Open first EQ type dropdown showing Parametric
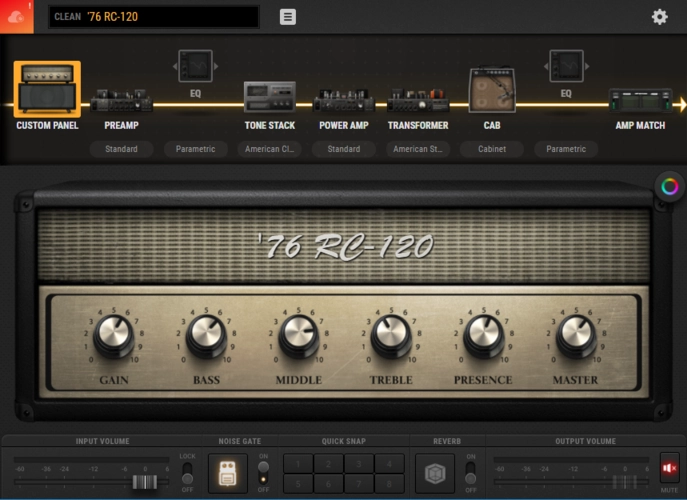687x500 pixels. click(195, 149)
